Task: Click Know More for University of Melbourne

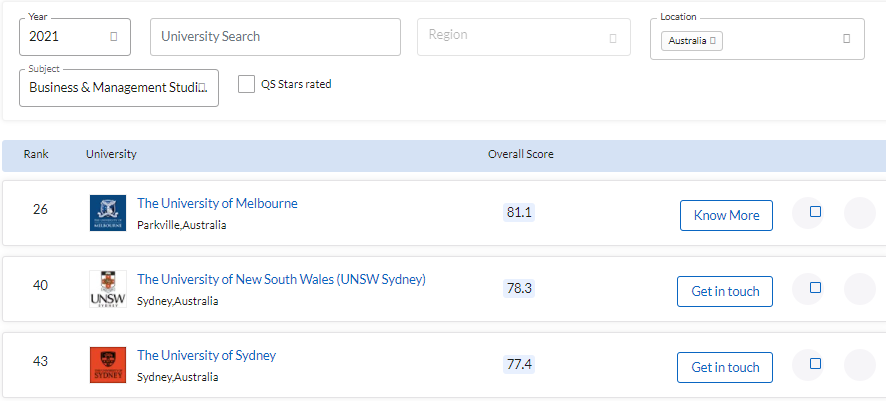Action: 726,215
